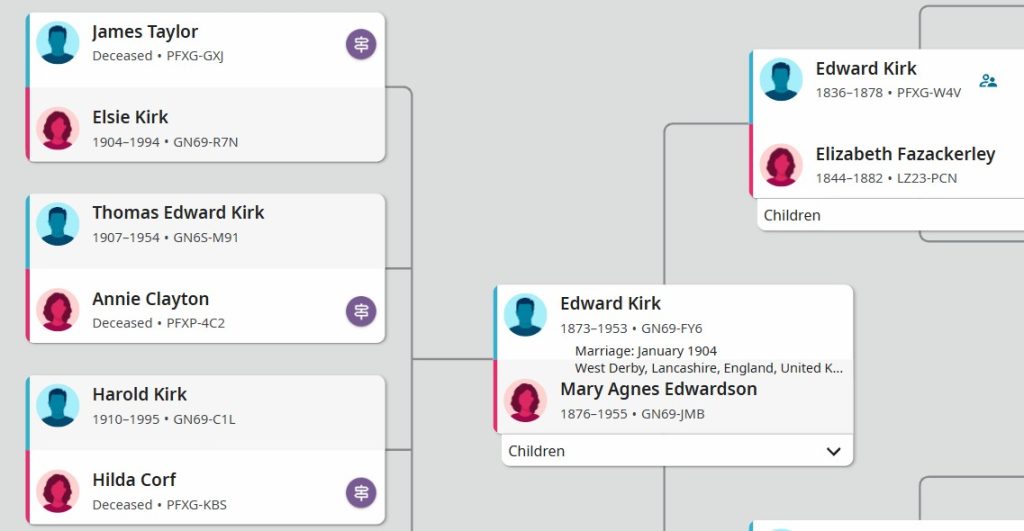Click the people icon next to Edward Kirk 1836–1878
This screenshot has width=1024, height=531.
point(988,81)
